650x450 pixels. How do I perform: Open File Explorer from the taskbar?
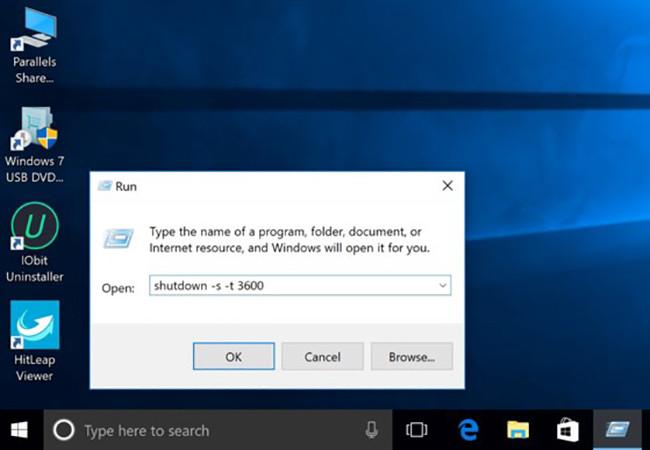[517, 430]
